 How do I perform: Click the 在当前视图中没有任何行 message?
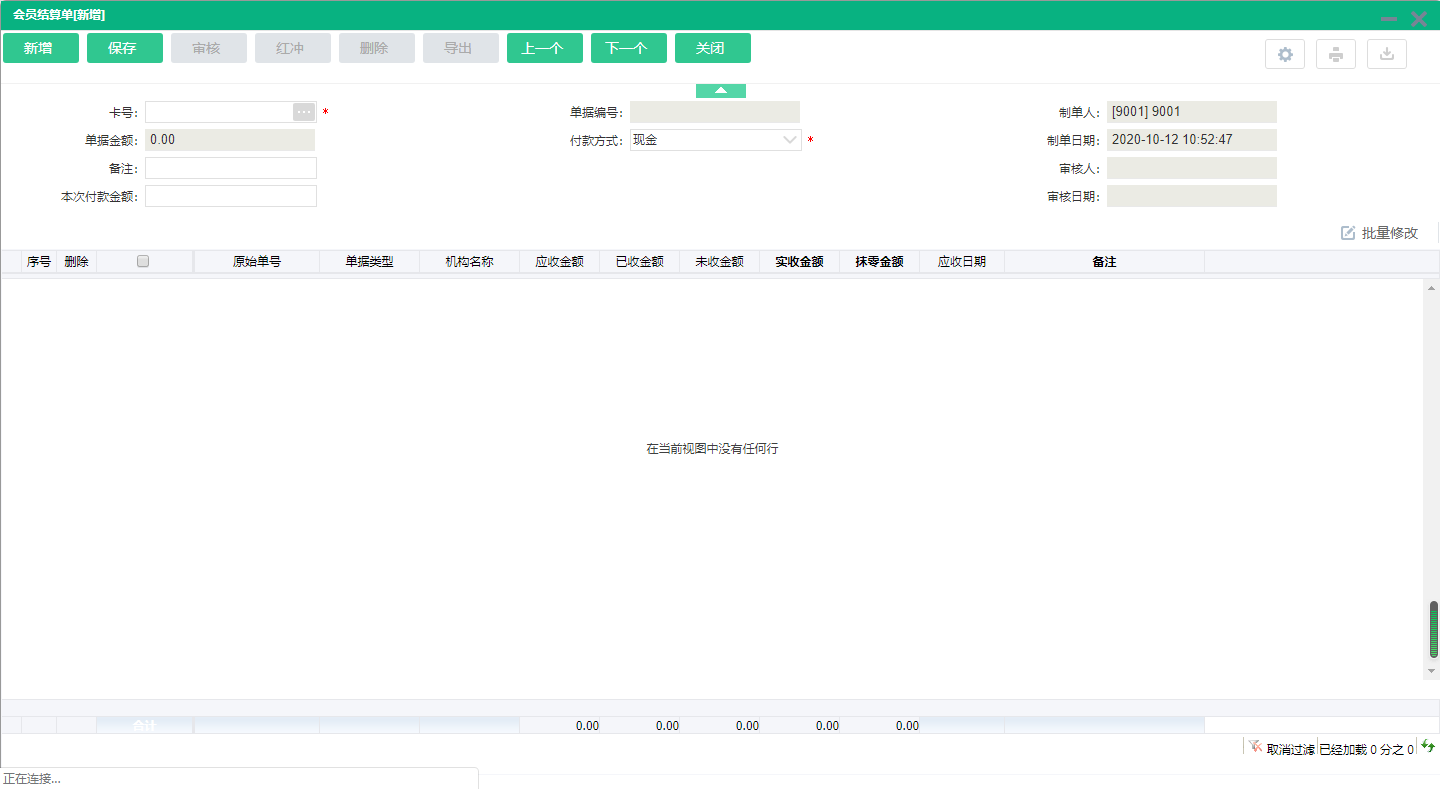click(712, 449)
